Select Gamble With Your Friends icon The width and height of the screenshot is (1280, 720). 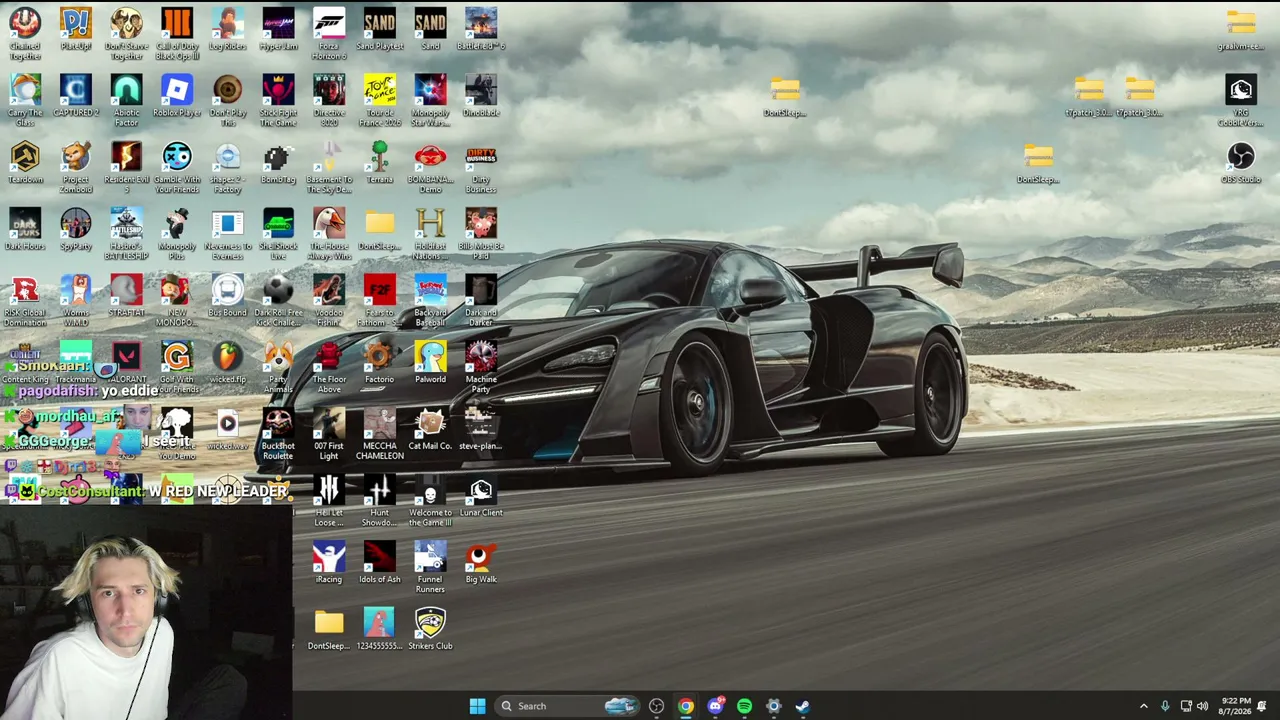(177, 166)
